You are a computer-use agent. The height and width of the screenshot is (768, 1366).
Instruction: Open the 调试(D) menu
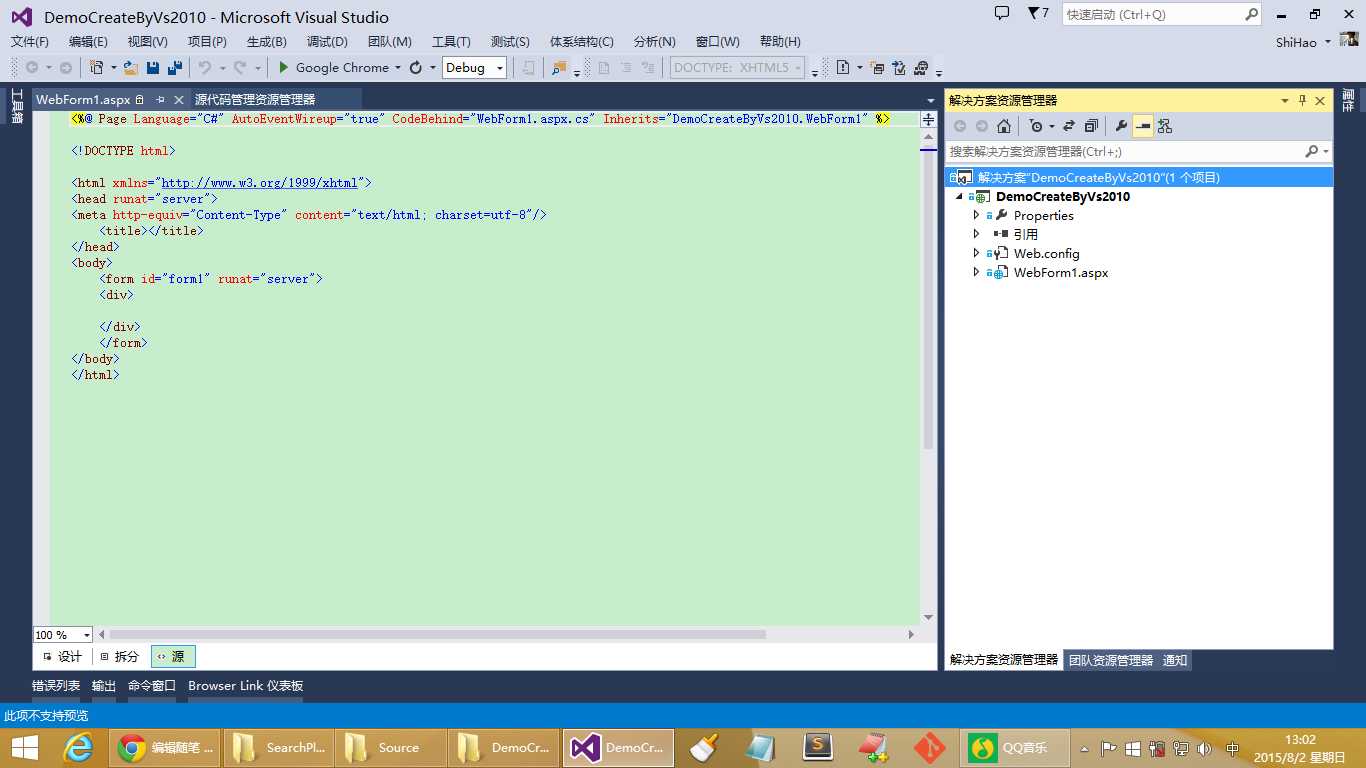point(327,41)
